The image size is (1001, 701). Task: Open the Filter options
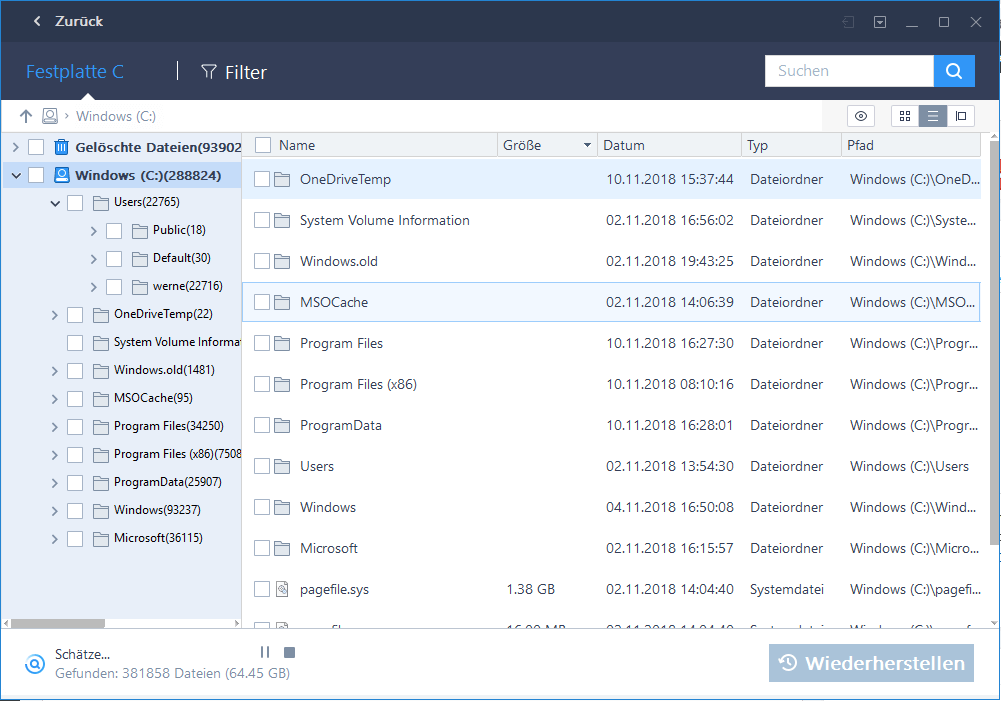coord(234,72)
